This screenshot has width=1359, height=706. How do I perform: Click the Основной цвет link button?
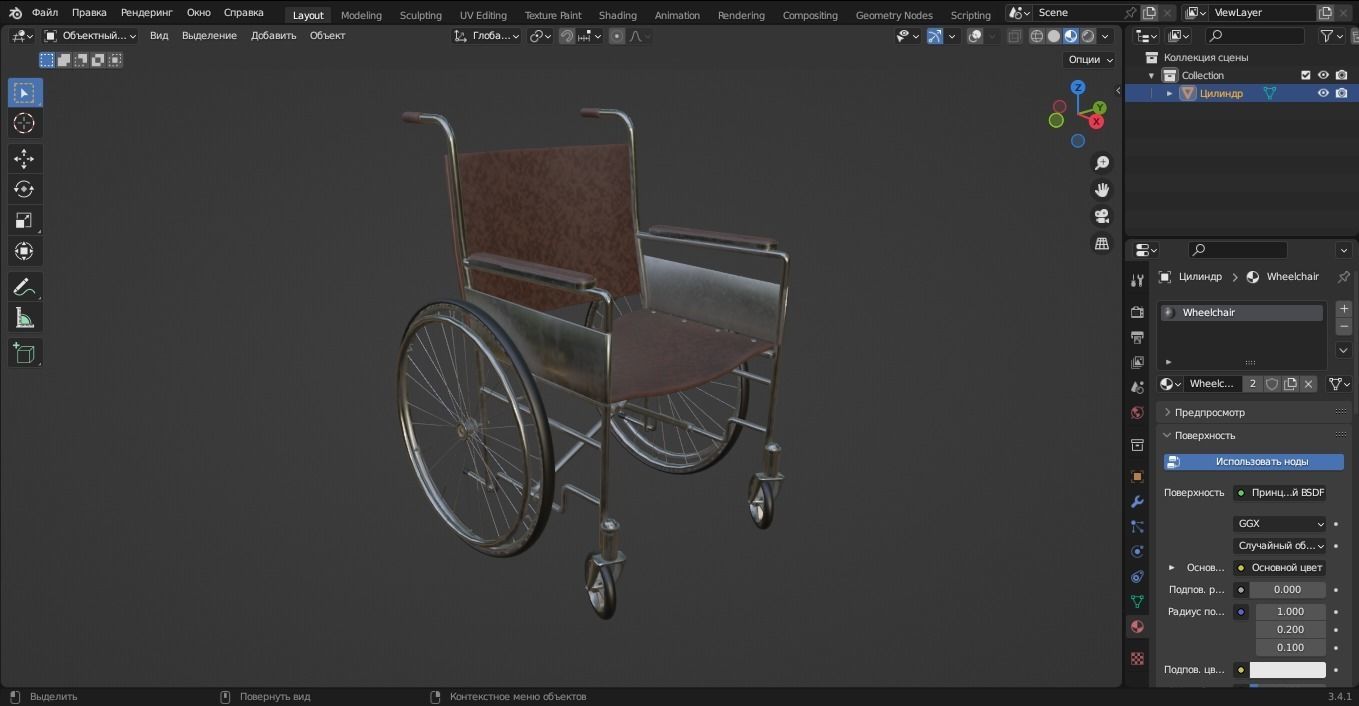1280,568
